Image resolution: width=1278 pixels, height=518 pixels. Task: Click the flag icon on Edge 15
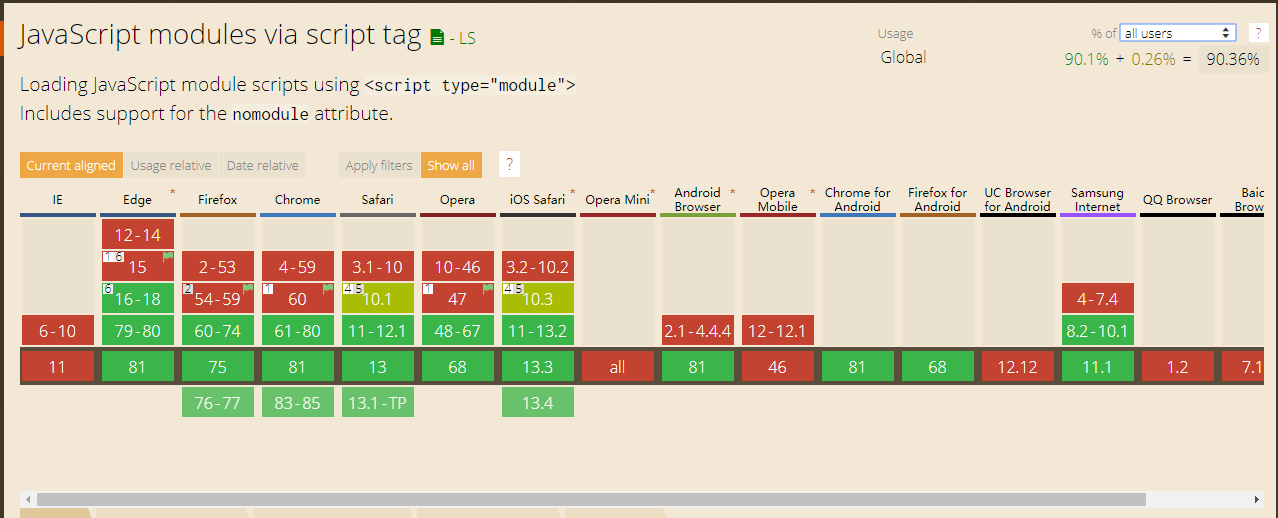(168, 257)
